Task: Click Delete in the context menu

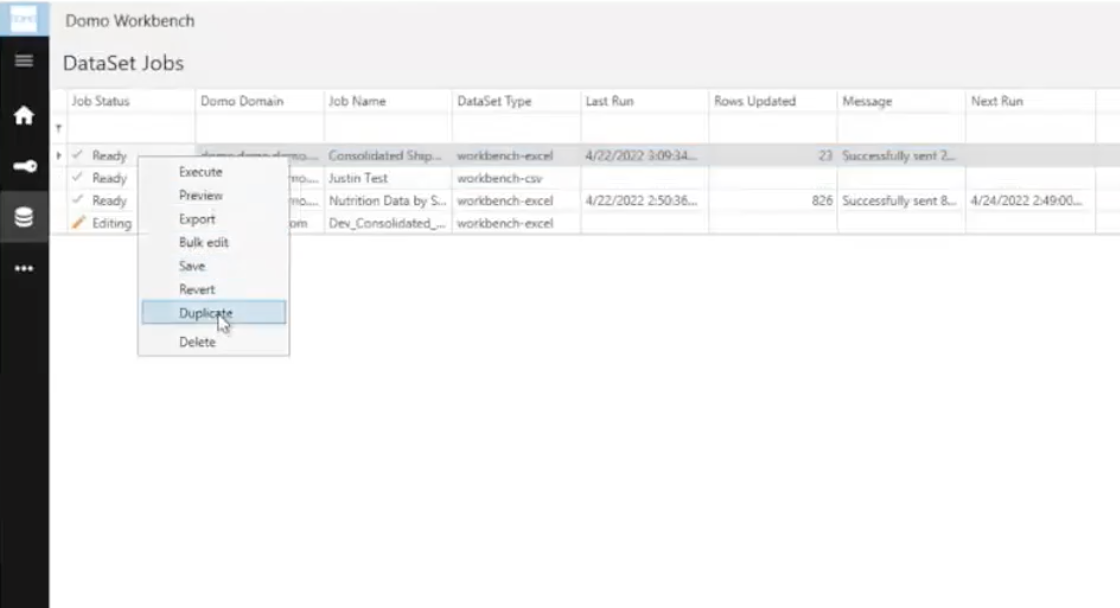Action: click(x=196, y=341)
